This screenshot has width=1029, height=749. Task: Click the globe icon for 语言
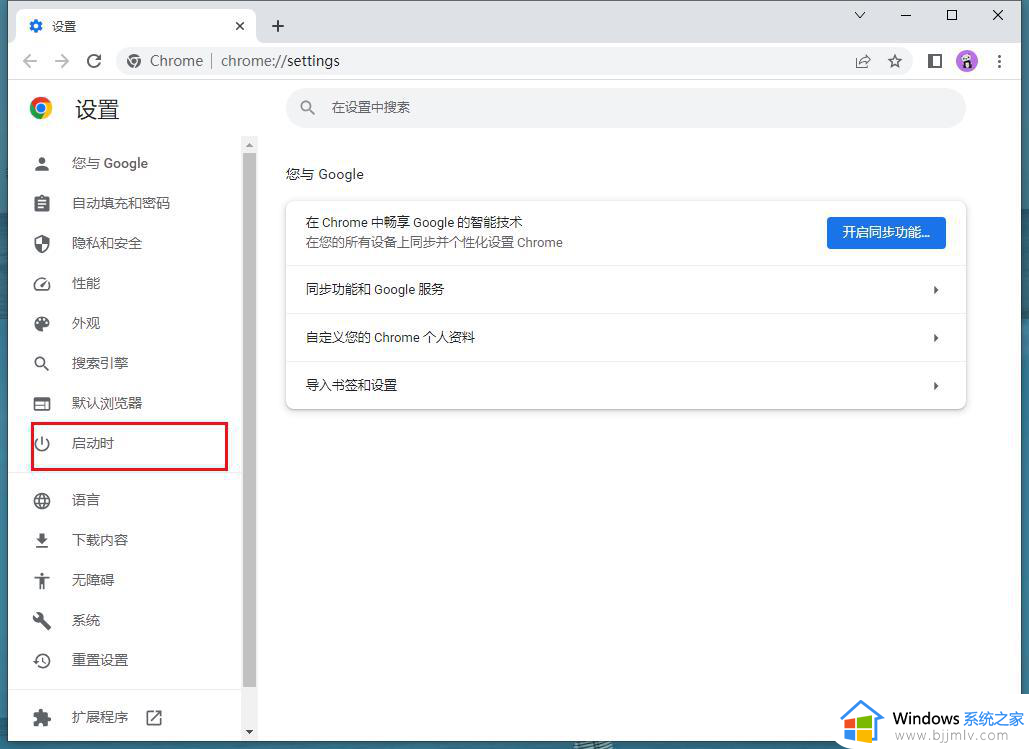(x=42, y=501)
